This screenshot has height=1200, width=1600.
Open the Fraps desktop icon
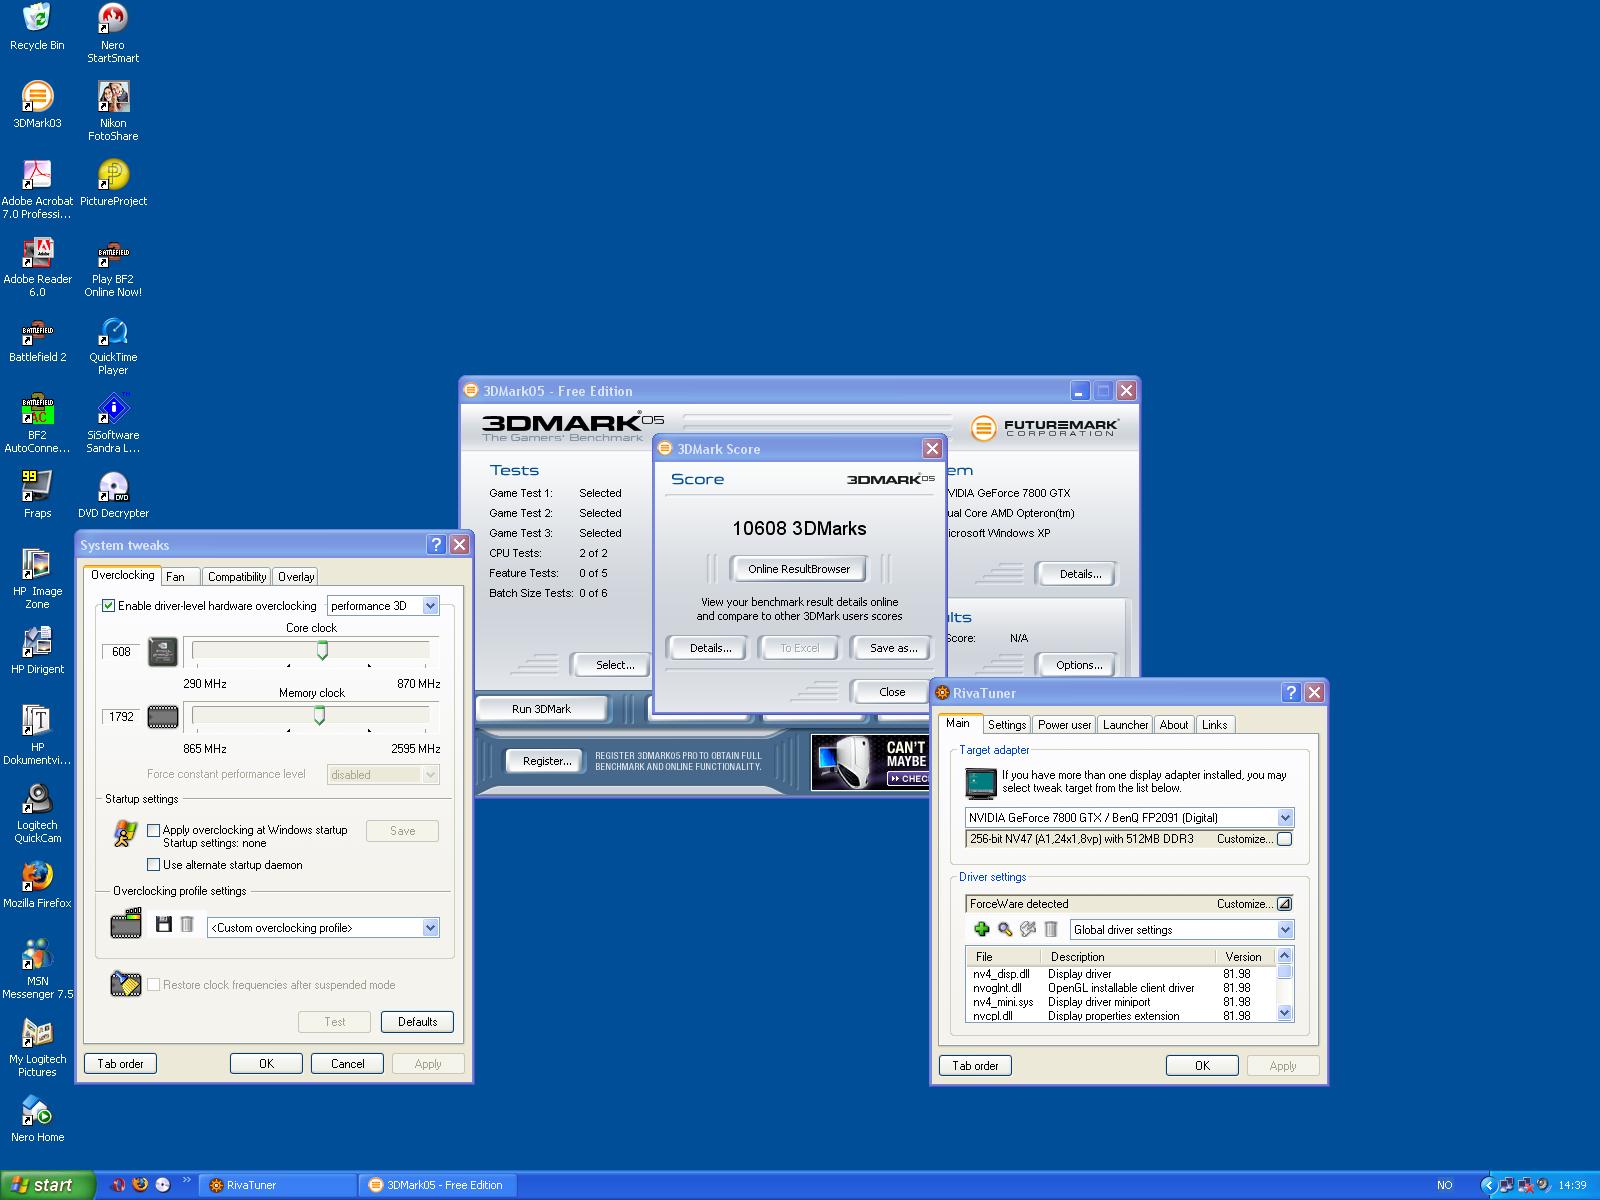coord(37,494)
